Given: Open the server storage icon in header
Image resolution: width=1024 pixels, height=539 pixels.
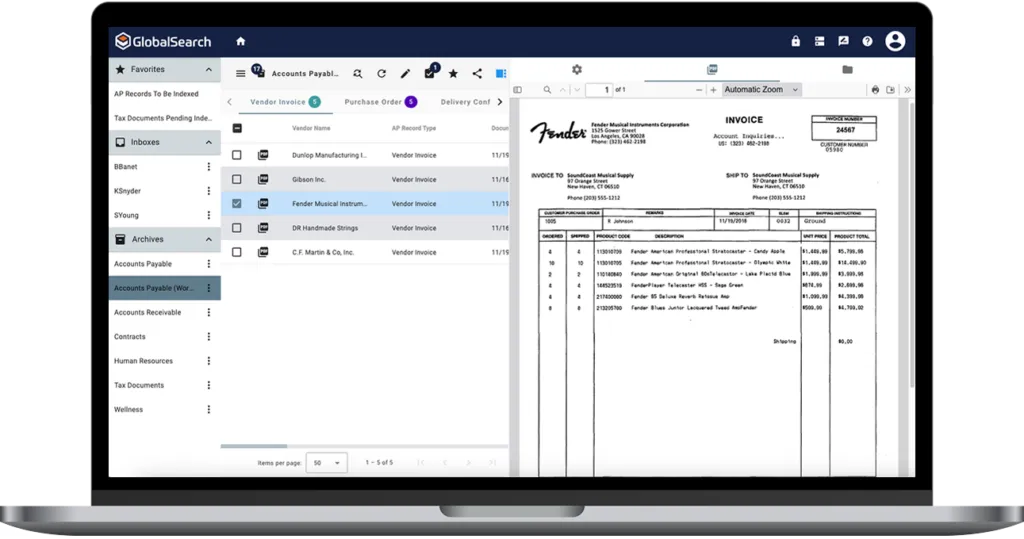Looking at the screenshot, I should 820,41.
